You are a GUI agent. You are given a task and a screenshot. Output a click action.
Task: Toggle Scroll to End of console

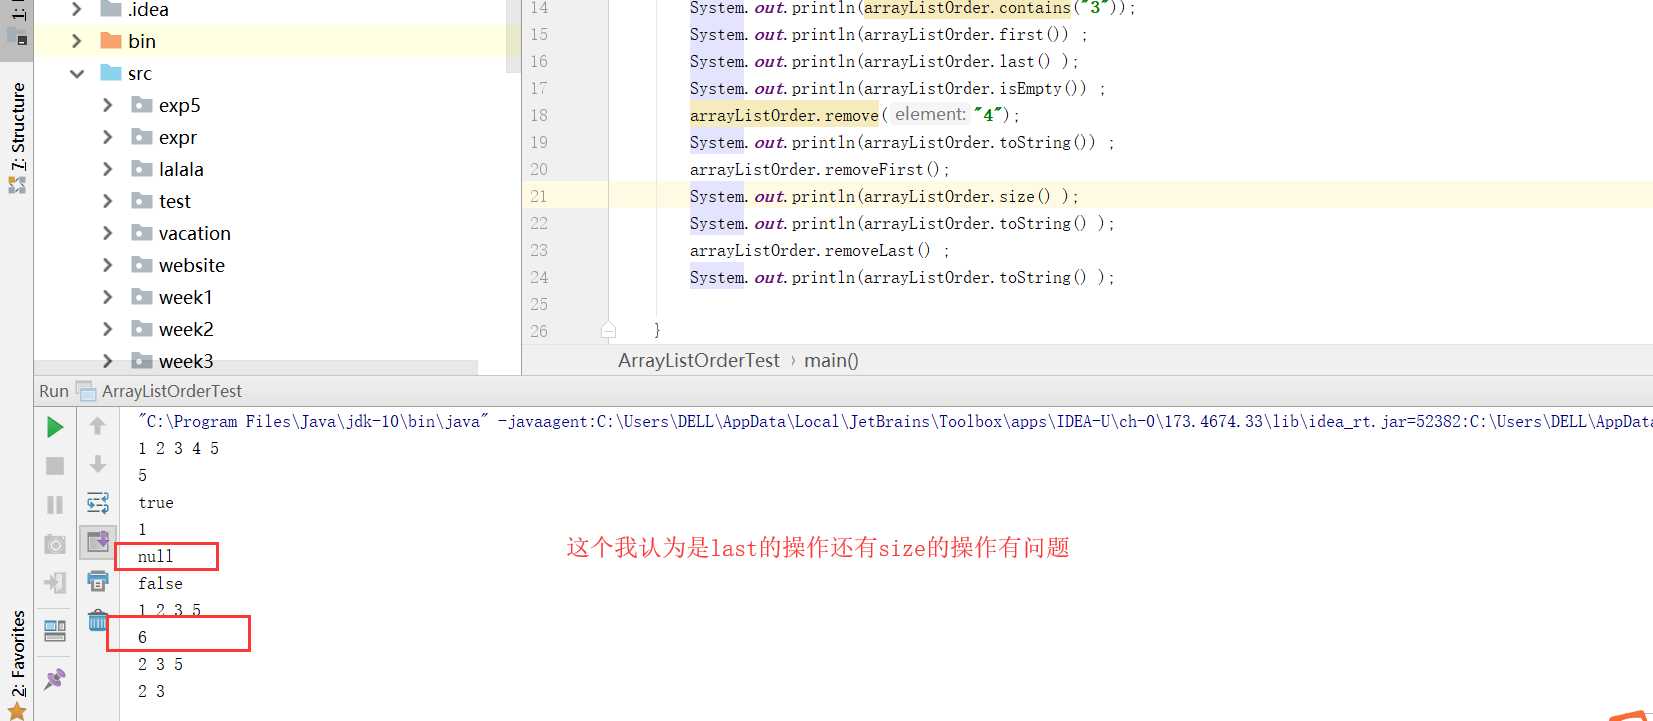[98, 541]
